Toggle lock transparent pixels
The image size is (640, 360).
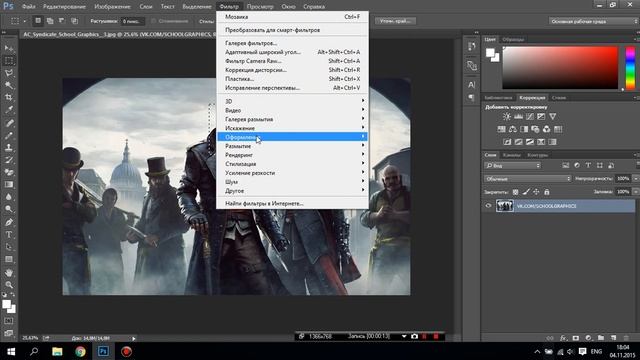click(516, 192)
